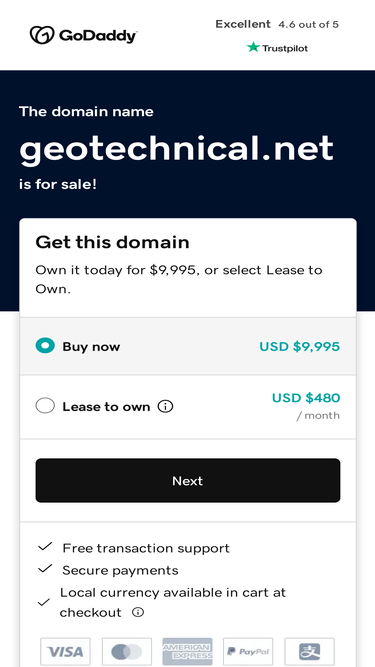Viewport: 375px width, 667px height.
Task: Choose the USD $480 per month option
Action: coord(188,407)
